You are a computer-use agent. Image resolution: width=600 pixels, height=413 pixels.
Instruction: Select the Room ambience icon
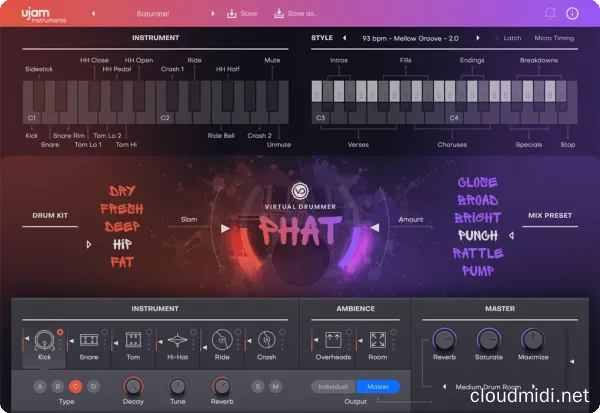(378, 340)
